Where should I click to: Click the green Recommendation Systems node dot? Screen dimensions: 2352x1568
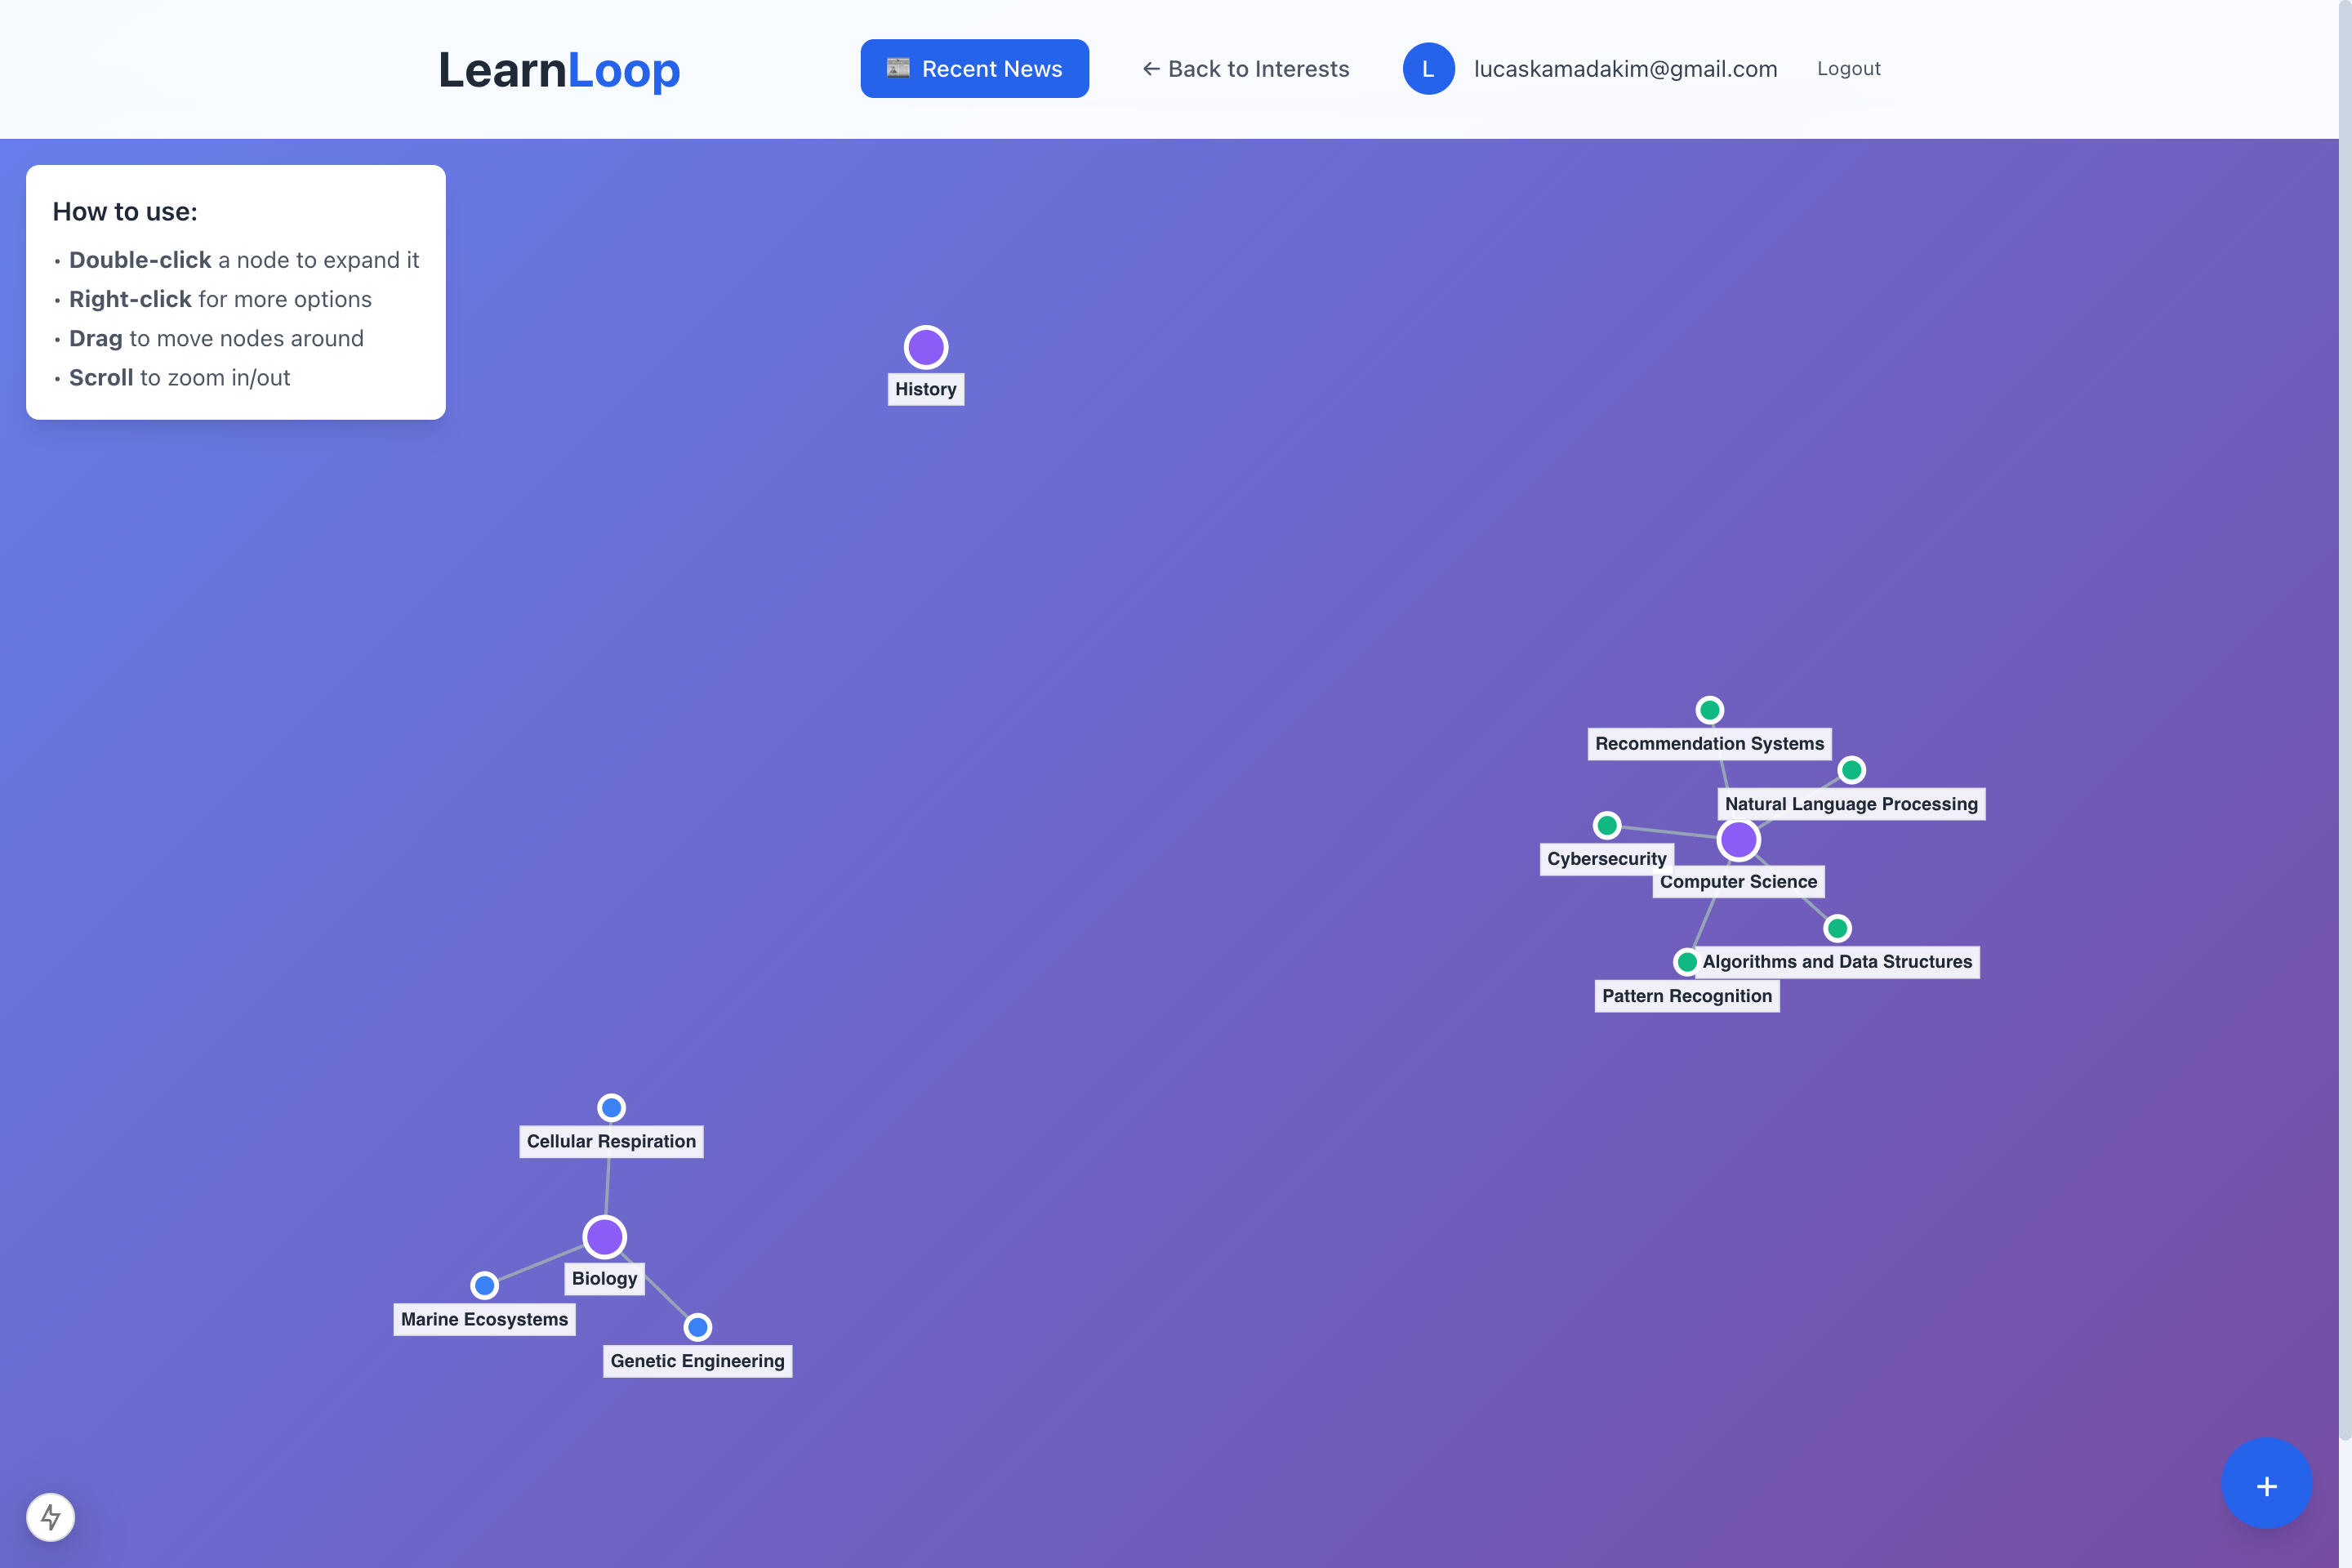[x=1709, y=710]
